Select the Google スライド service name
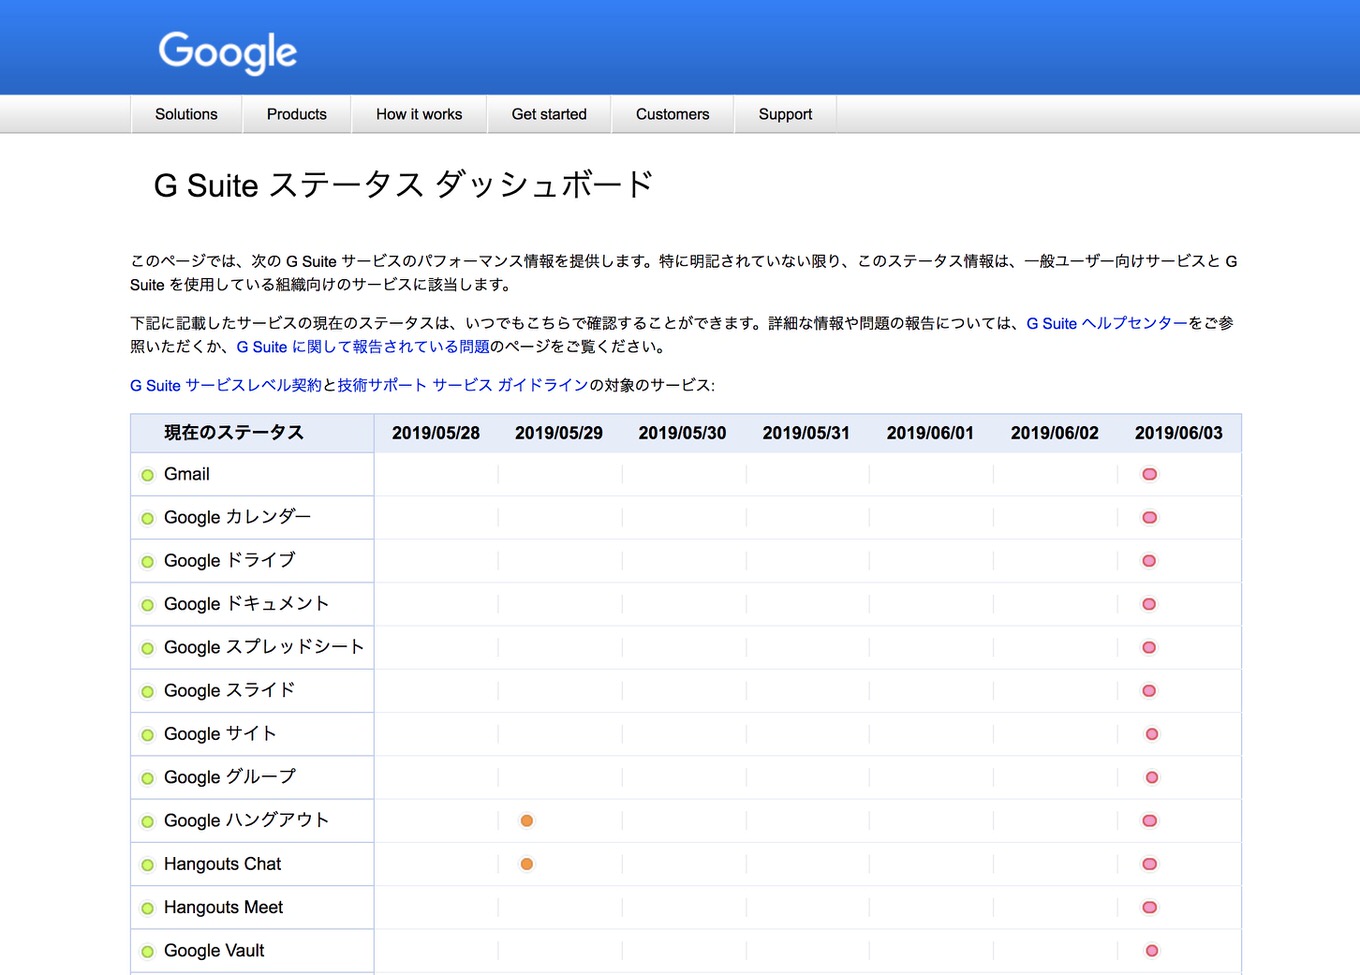Screen dimensions: 1360x975 (230, 690)
